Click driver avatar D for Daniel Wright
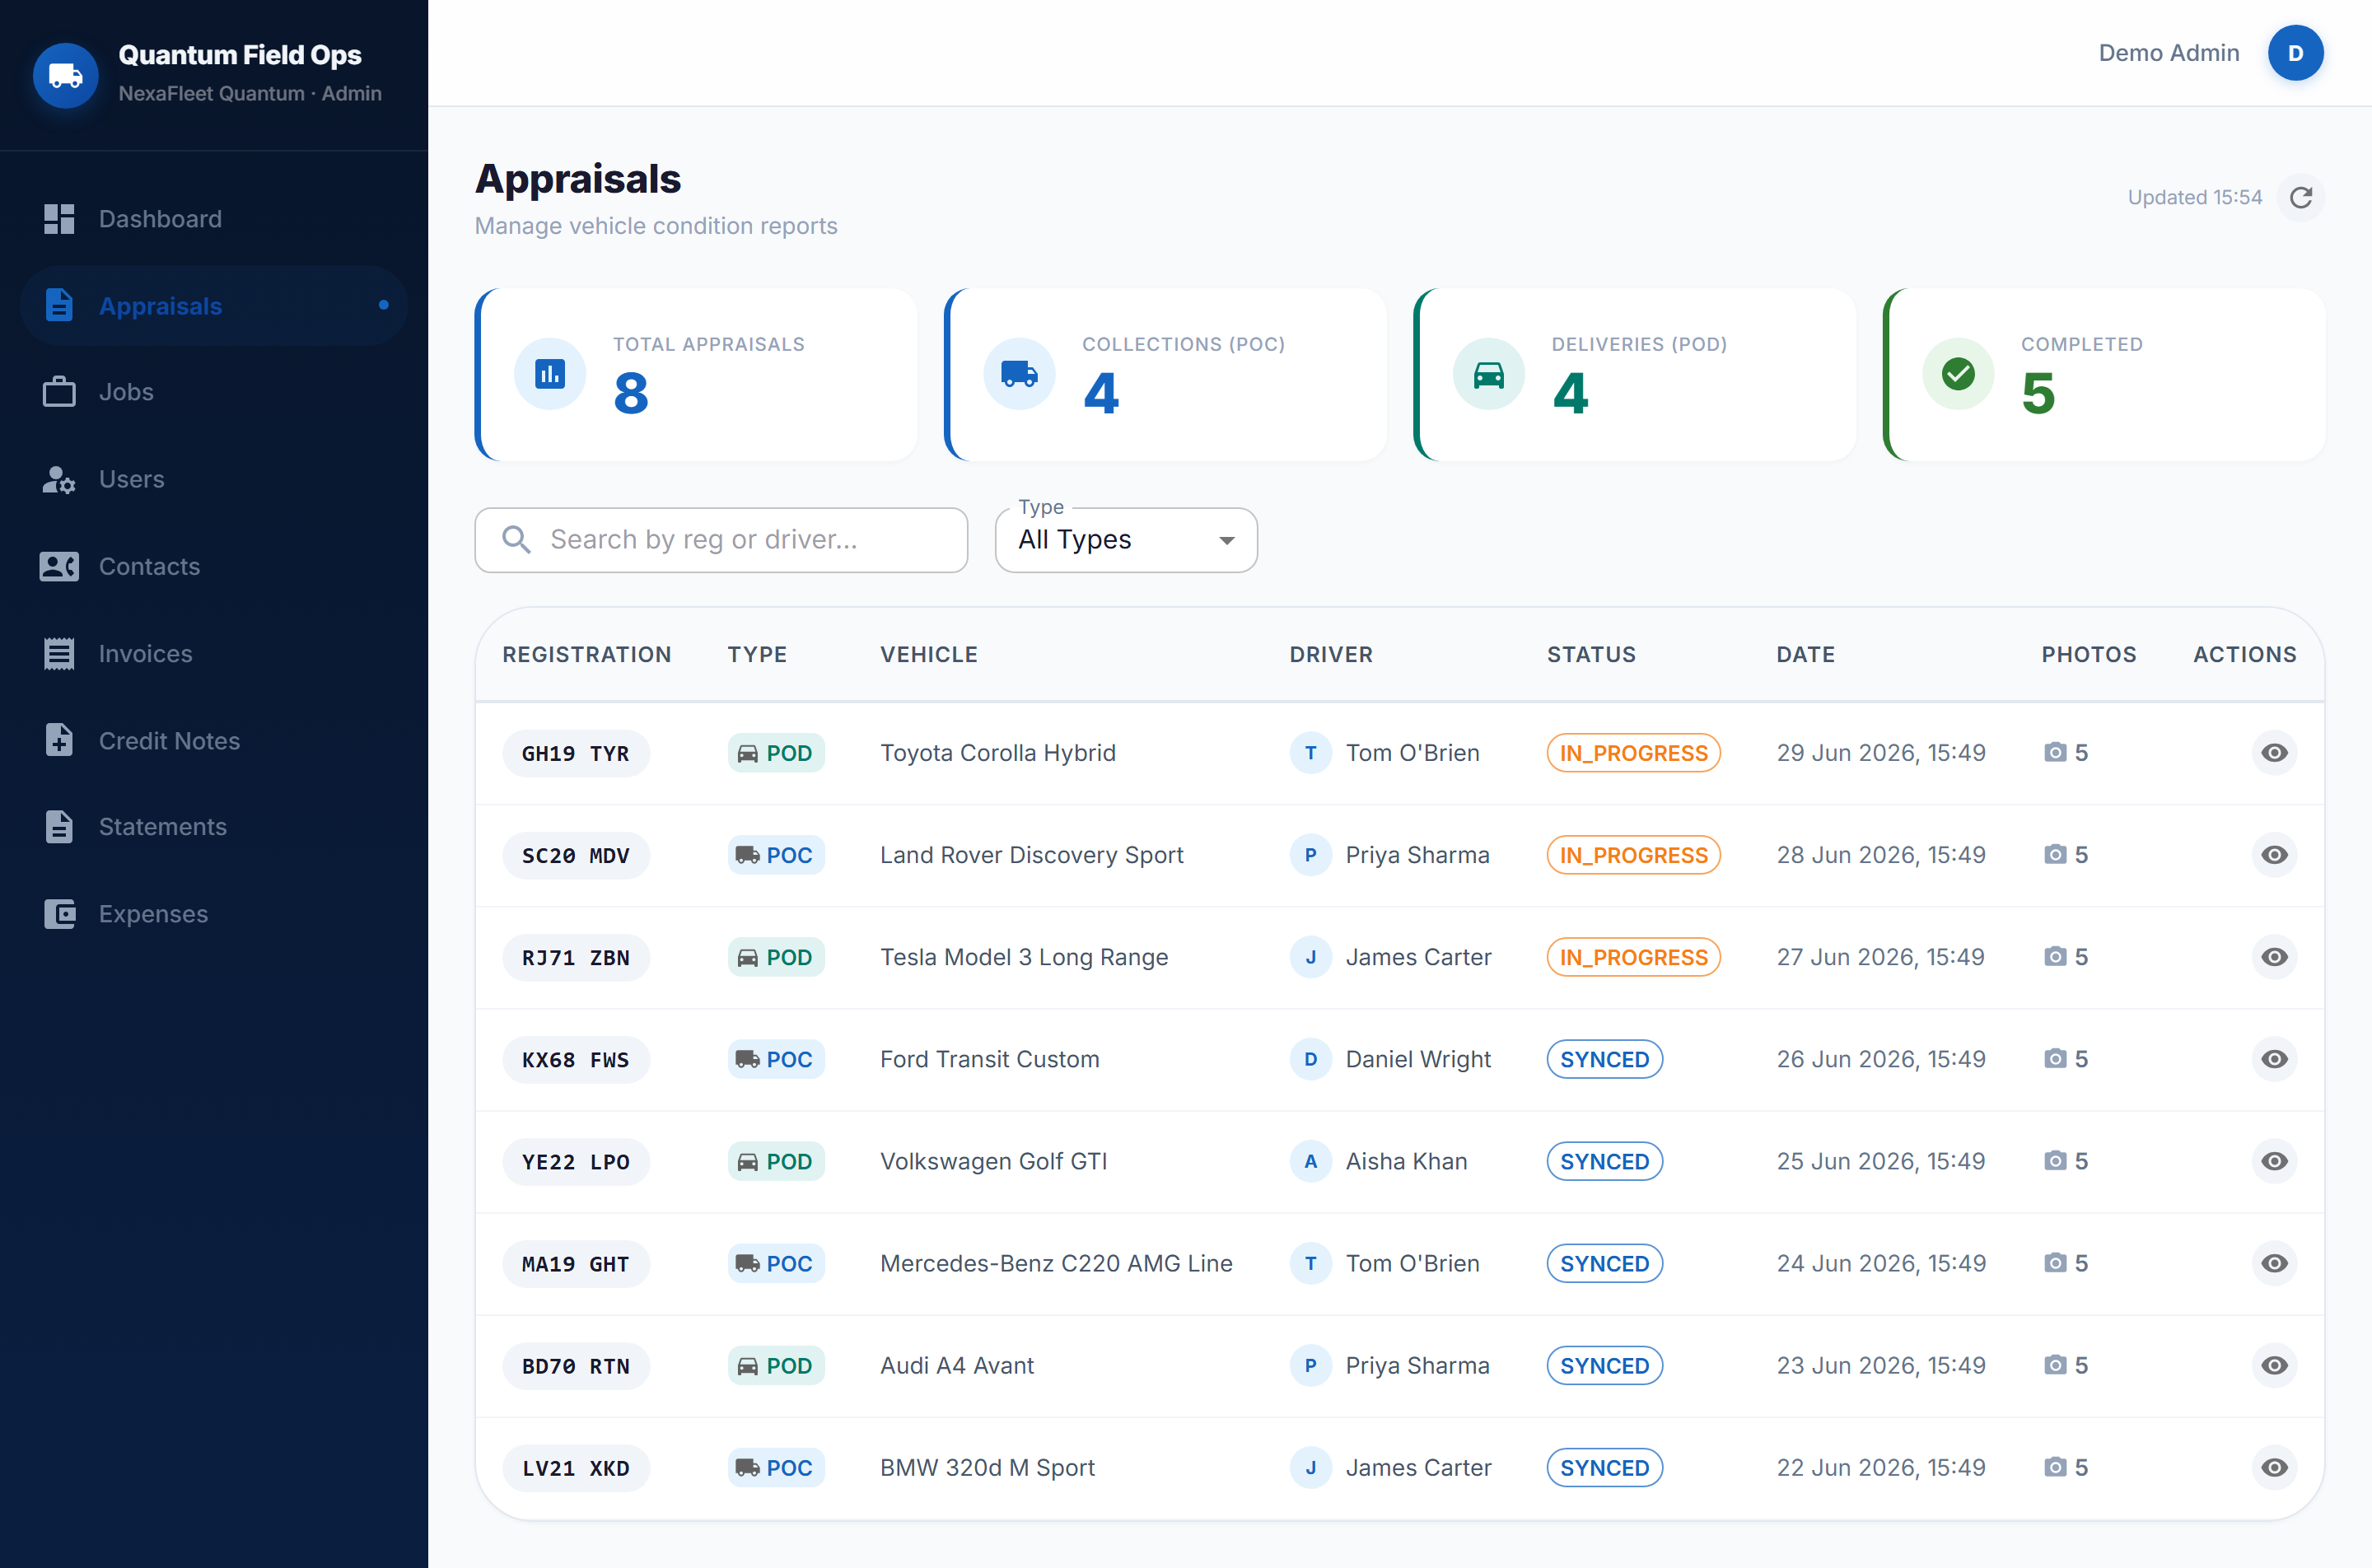 tap(1310, 1059)
